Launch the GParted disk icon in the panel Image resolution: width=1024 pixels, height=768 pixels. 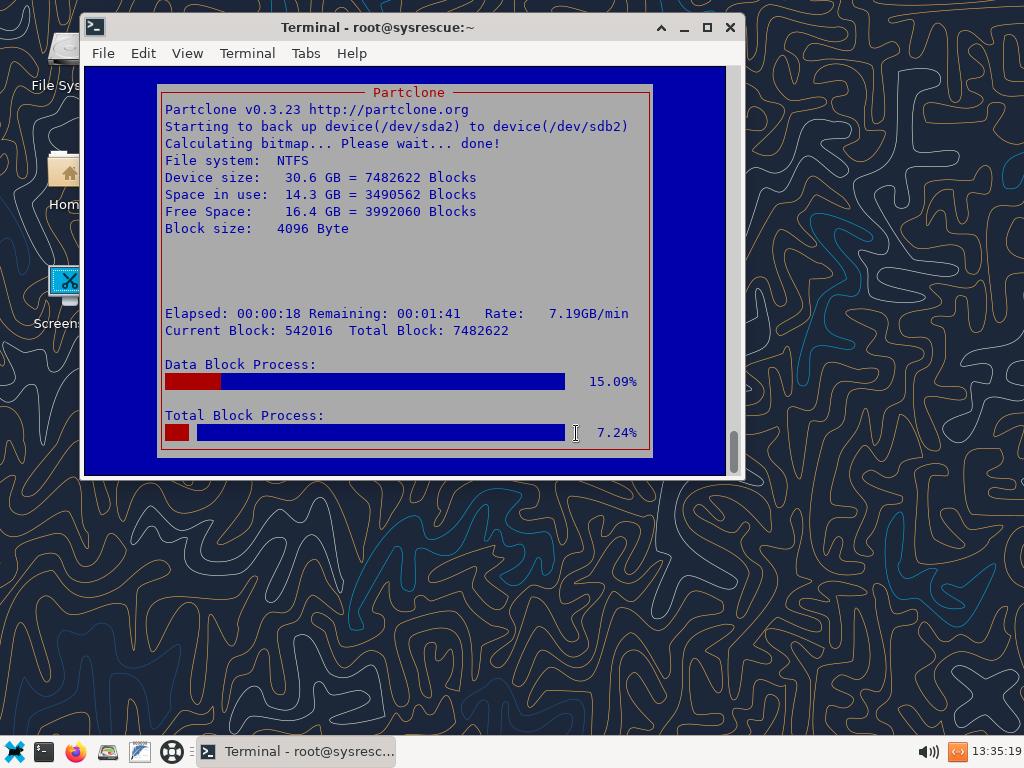tap(108, 752)
